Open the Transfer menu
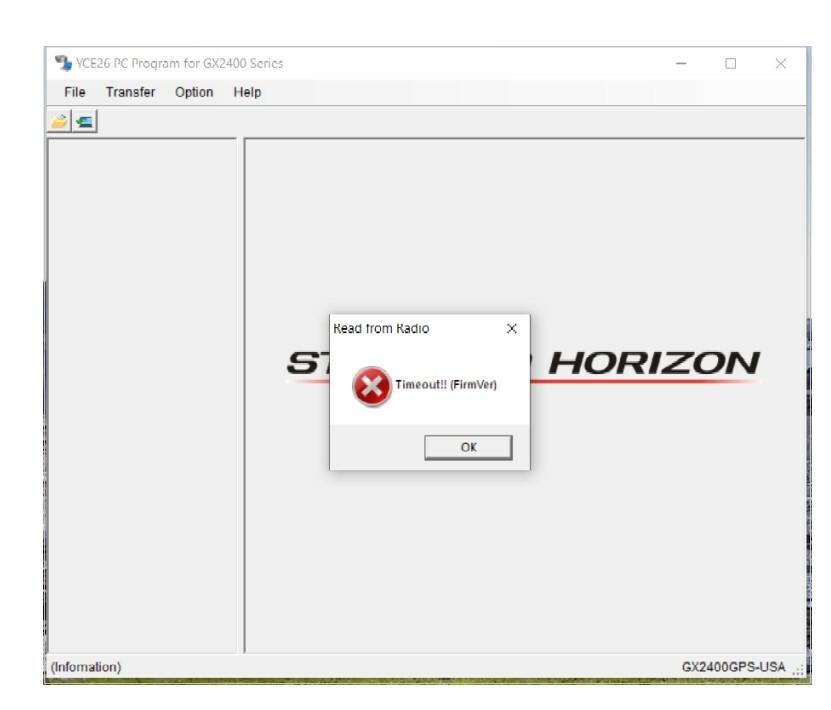Viewport: 831px width, 710px height. pos(130,92)
